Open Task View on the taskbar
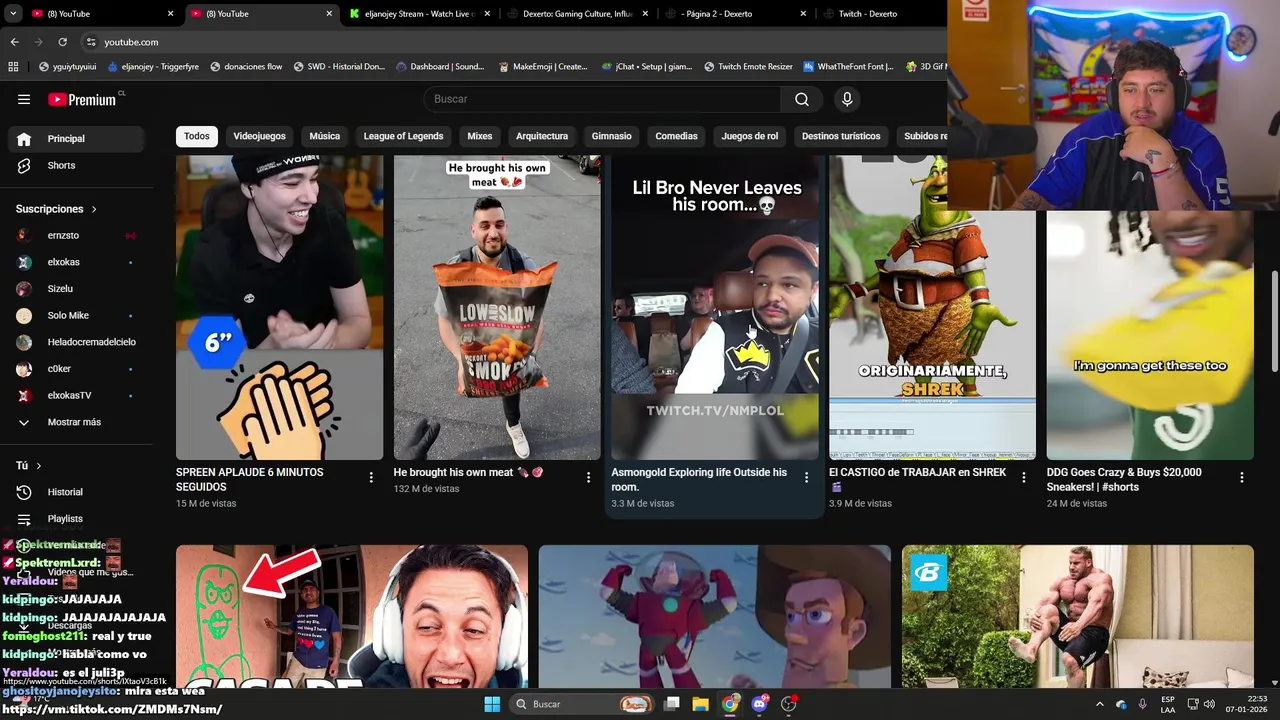Screen dimensions: 1280x720 (672, 704)
